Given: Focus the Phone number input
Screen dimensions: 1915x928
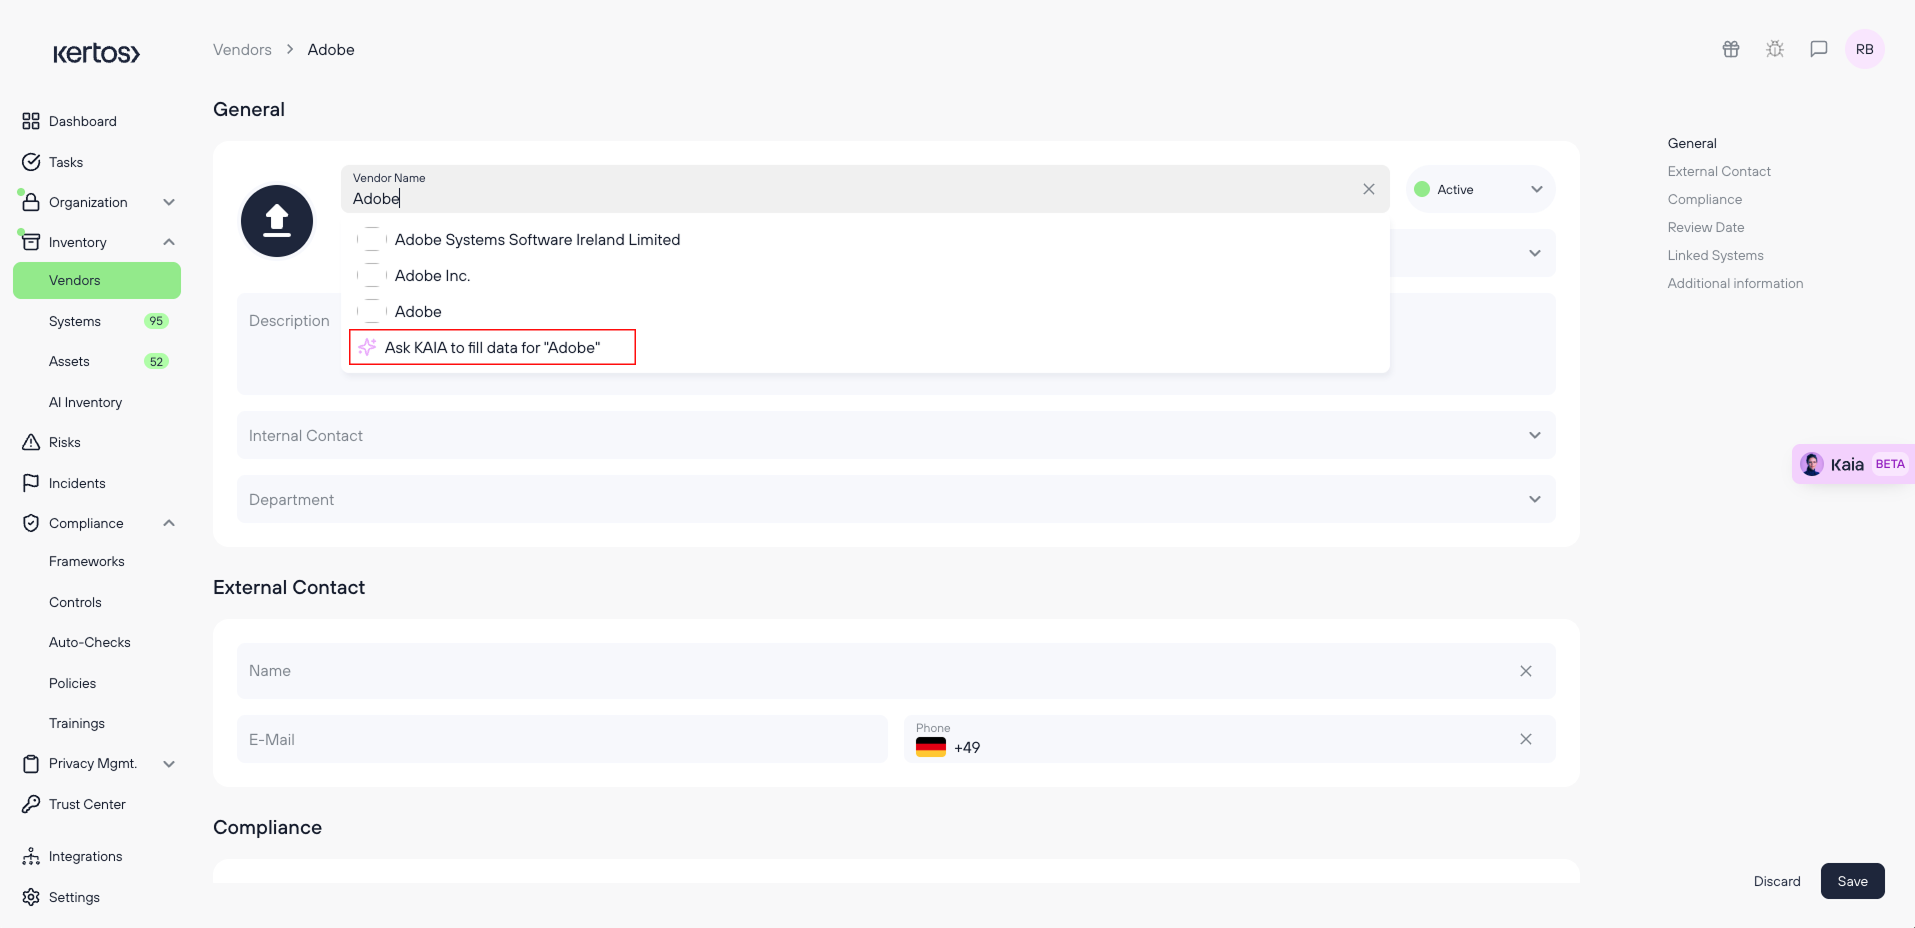Looking at the screenshot, I should point(1230,739).
